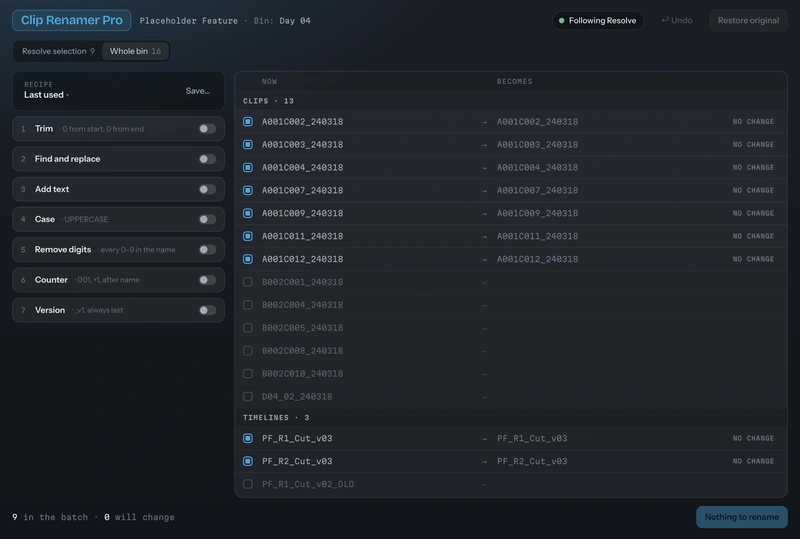Screen dimensions: 800x539
Task: Turn on the Add text step
Action: point(207,189)
